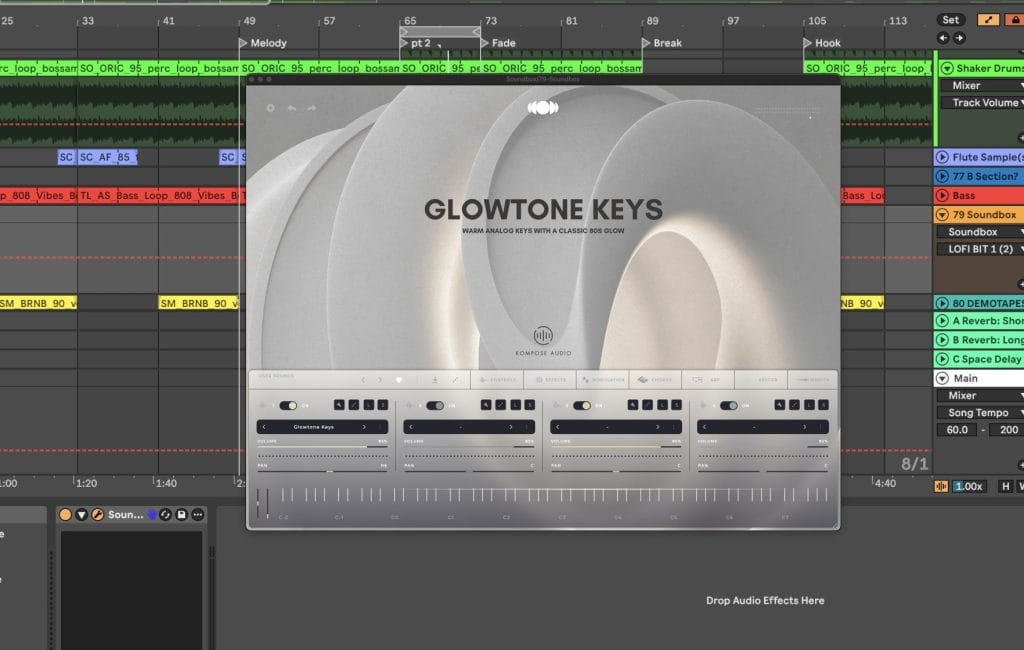Go to previous preset in plugin preset bar
Screen dimensions: 1024x650
(x=363, y=380)
